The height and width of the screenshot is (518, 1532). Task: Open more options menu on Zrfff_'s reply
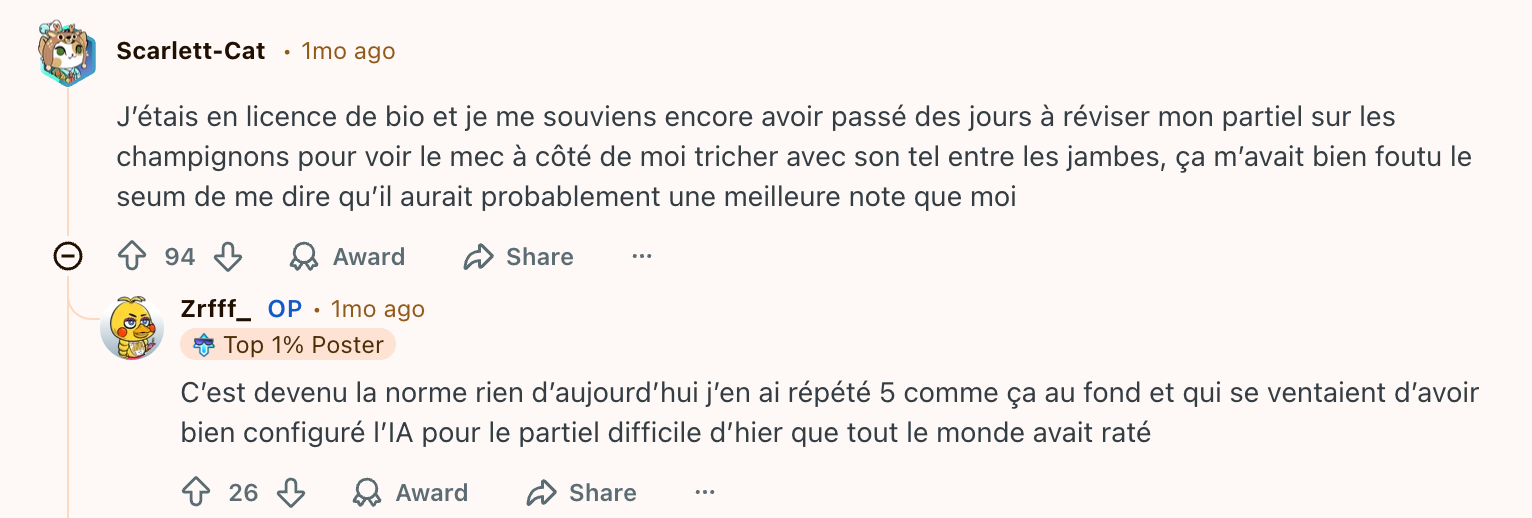click(x=705, y=493)
